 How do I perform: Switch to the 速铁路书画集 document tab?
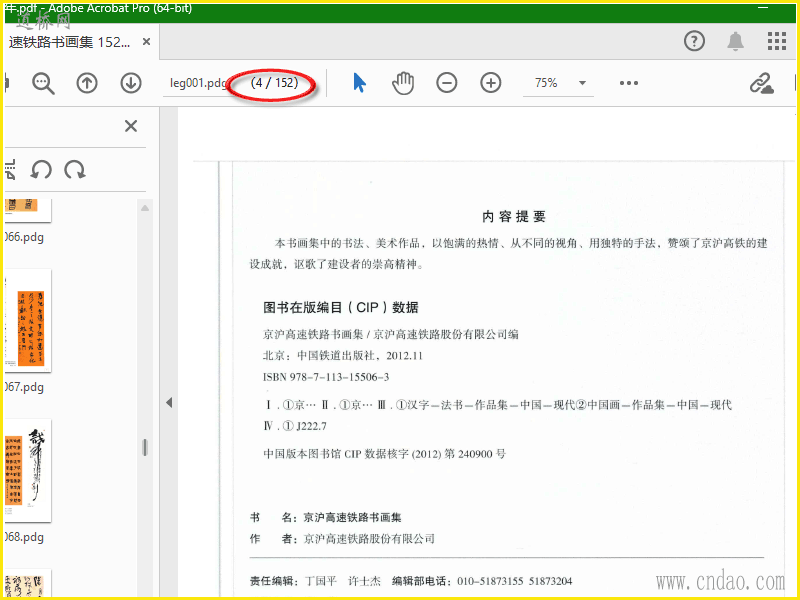pos(69,42)
